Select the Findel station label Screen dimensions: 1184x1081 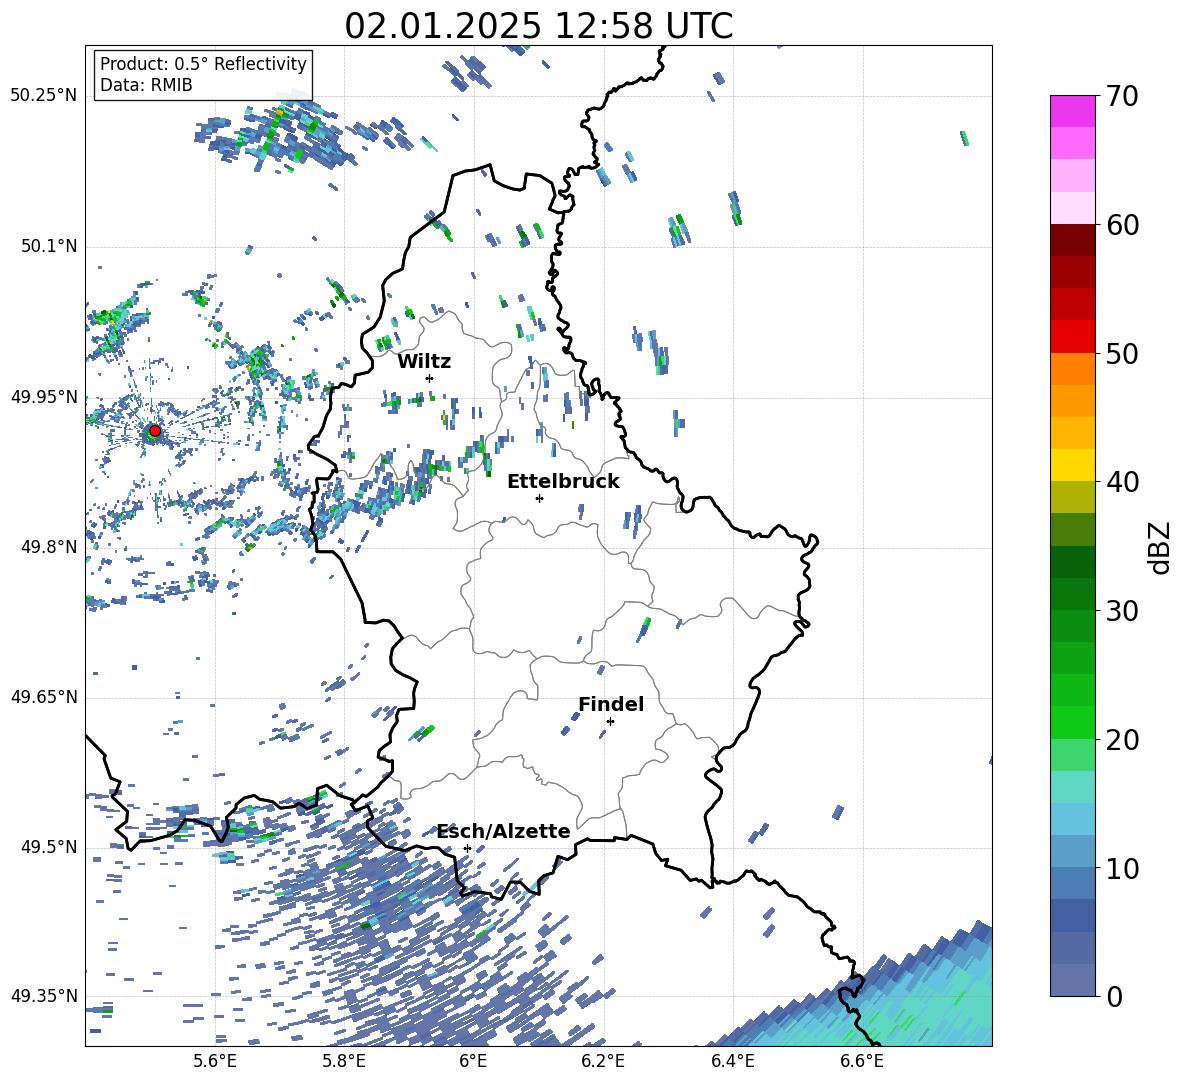tap(611, 704)
